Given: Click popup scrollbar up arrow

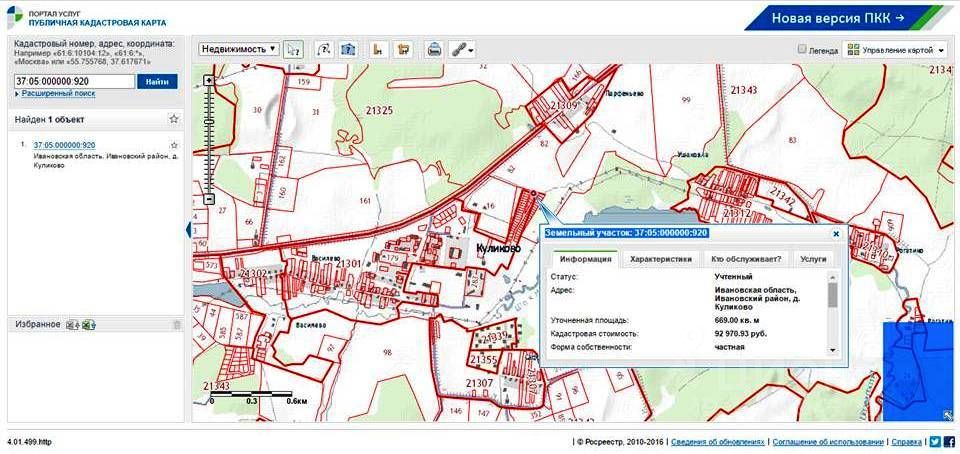Looking at the screenshot, I should pos(832,277).
